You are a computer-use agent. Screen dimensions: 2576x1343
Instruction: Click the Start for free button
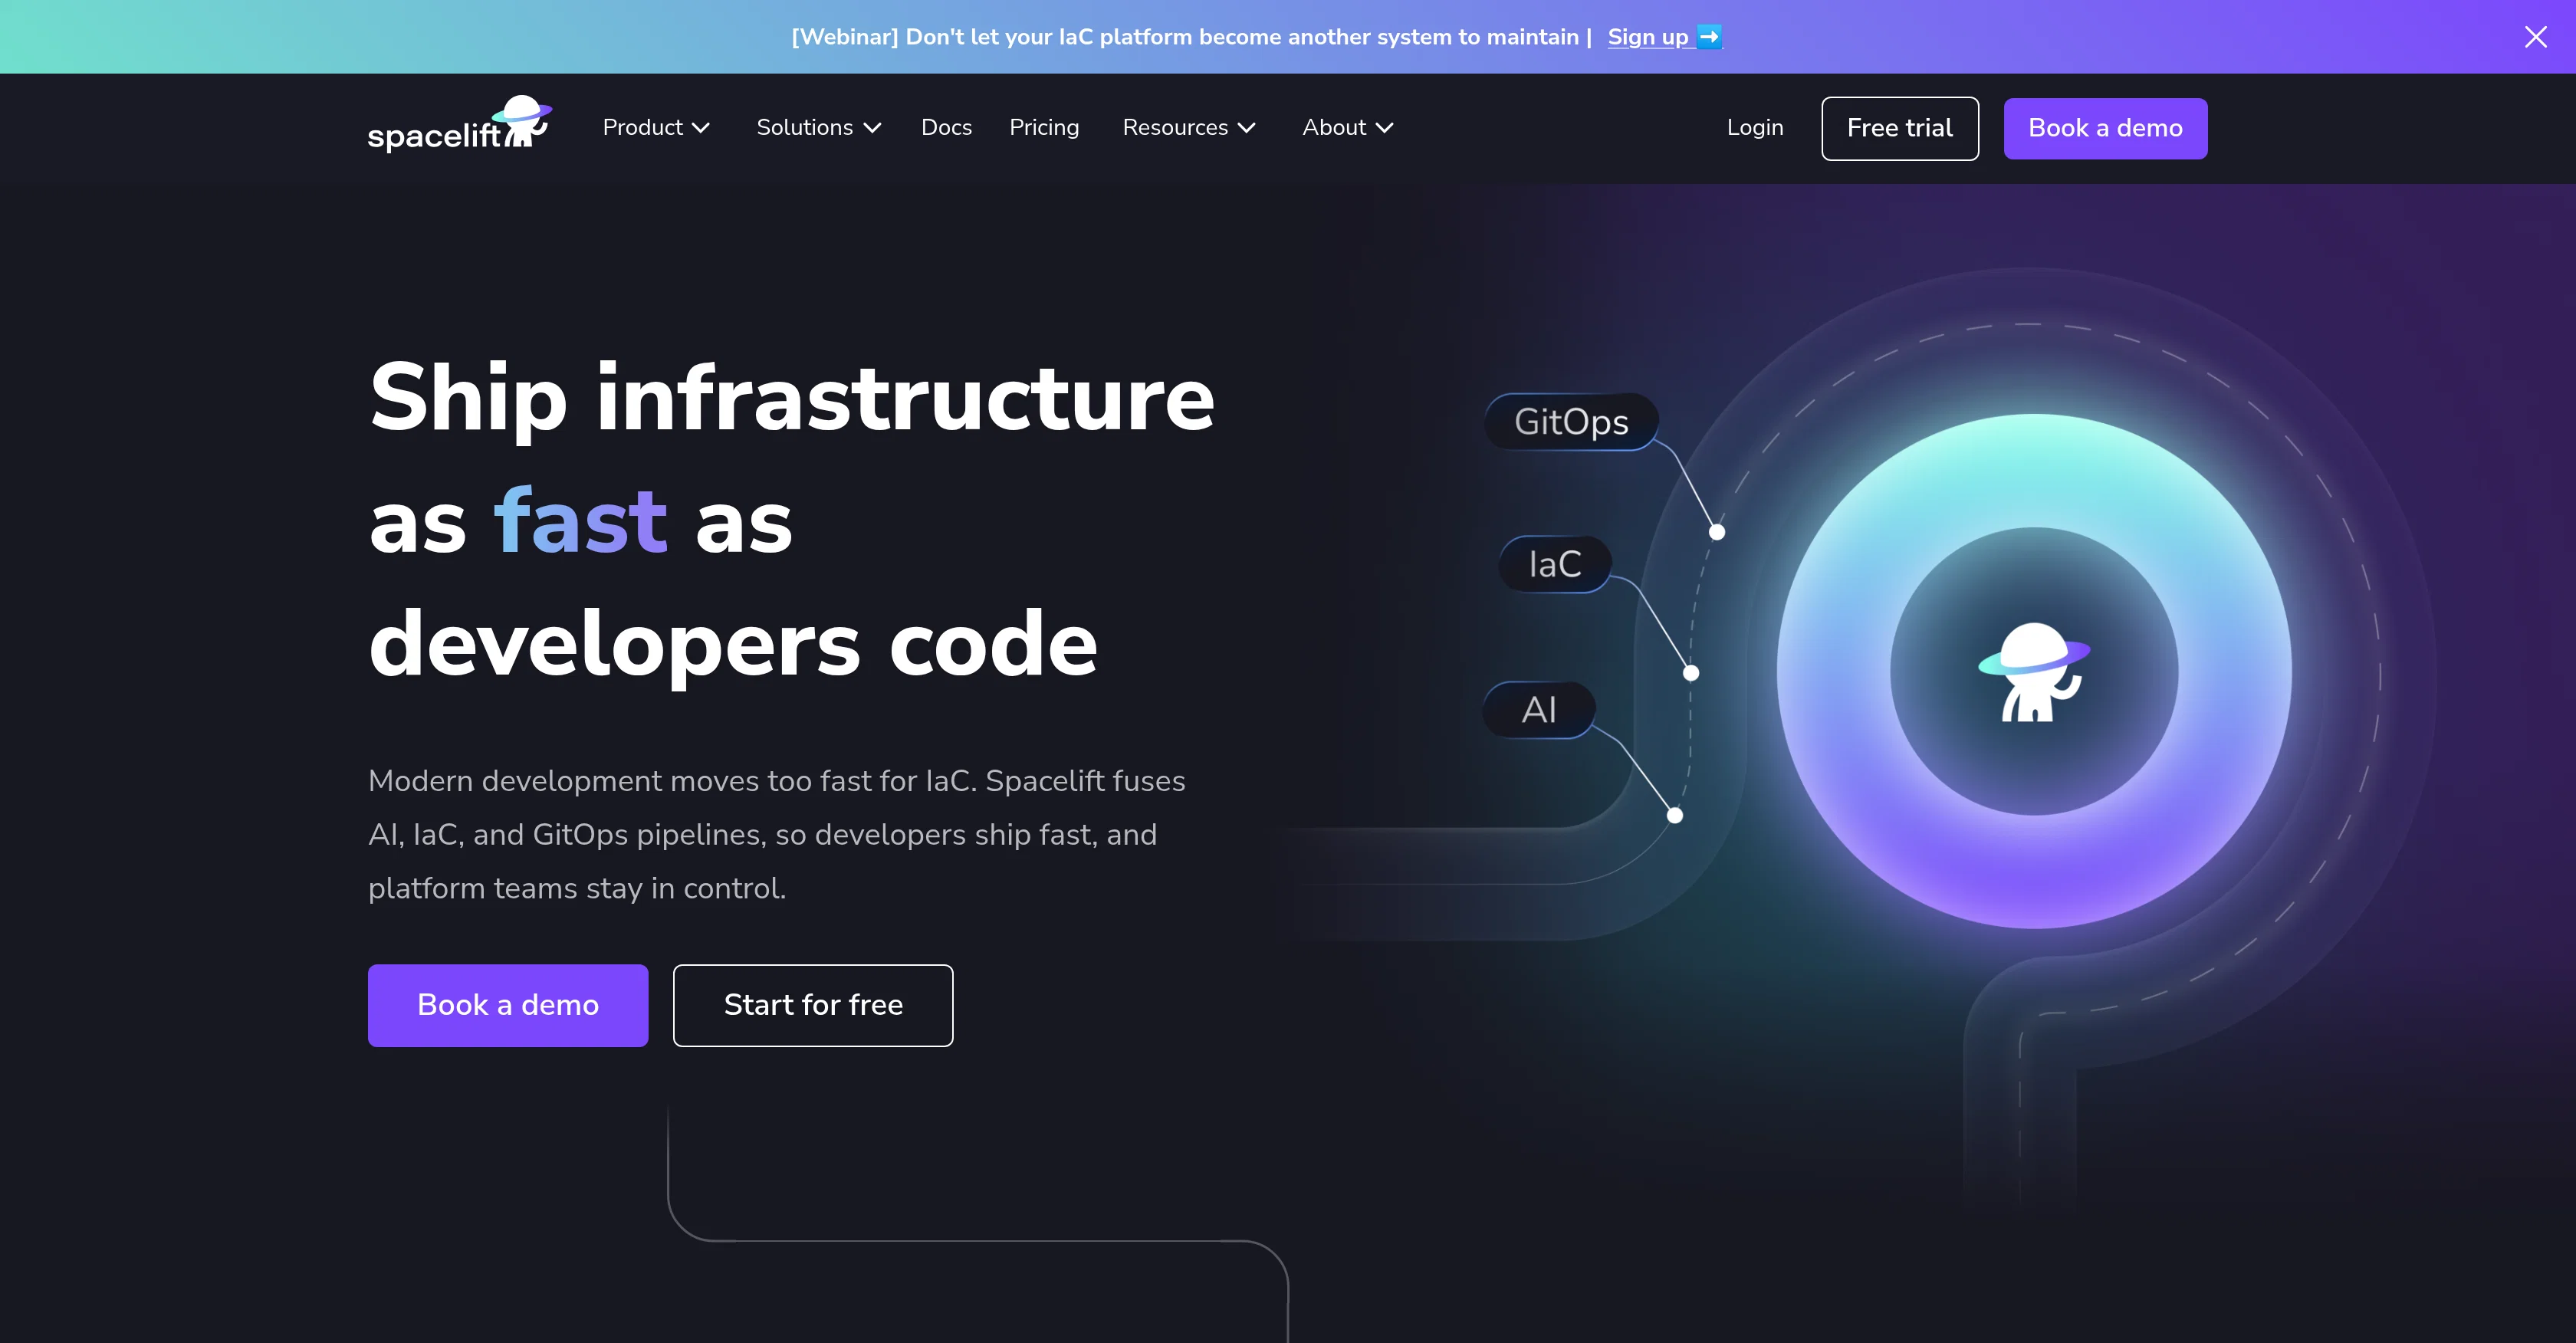tap(813, 1005)
